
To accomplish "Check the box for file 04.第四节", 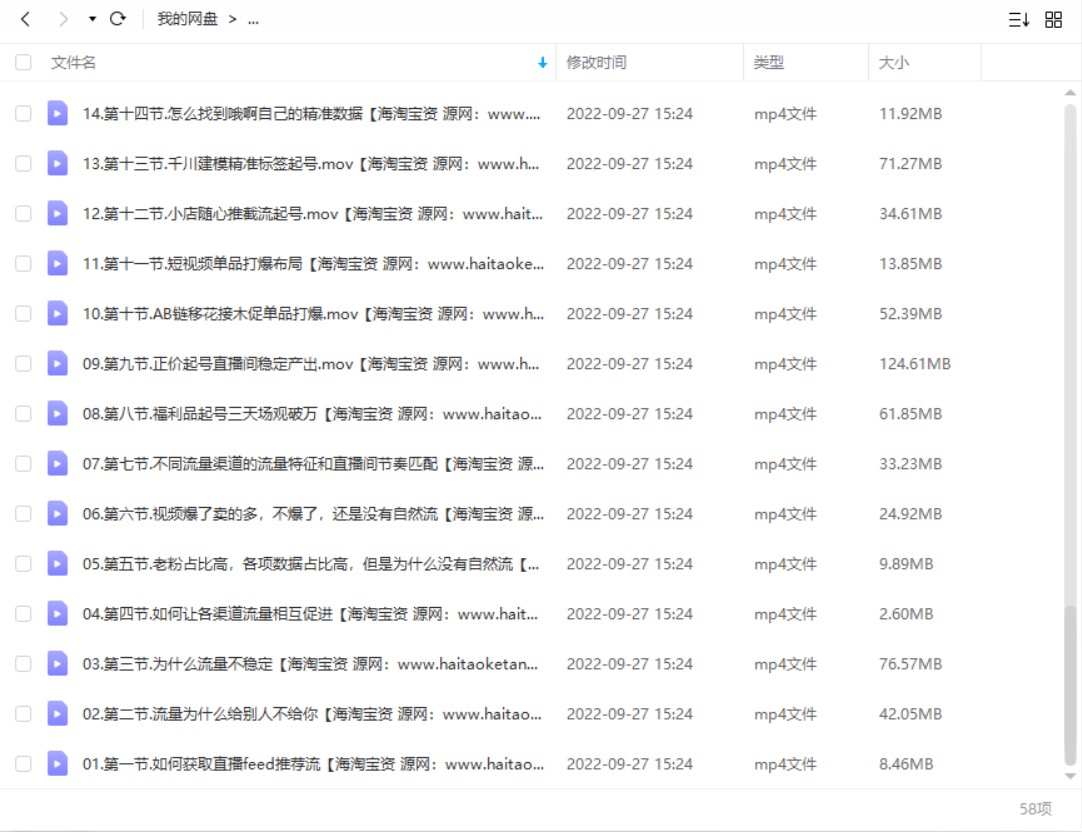I will tap(23, 613).
